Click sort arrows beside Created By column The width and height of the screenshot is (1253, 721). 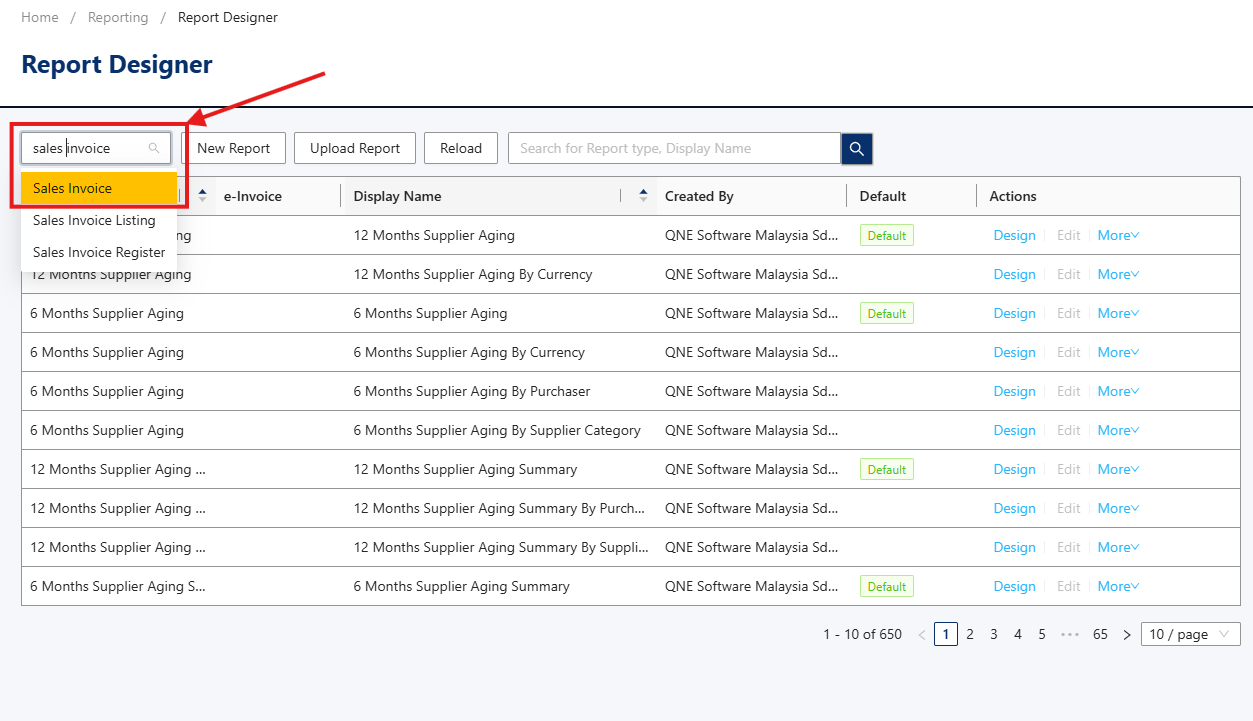point(643,196)
